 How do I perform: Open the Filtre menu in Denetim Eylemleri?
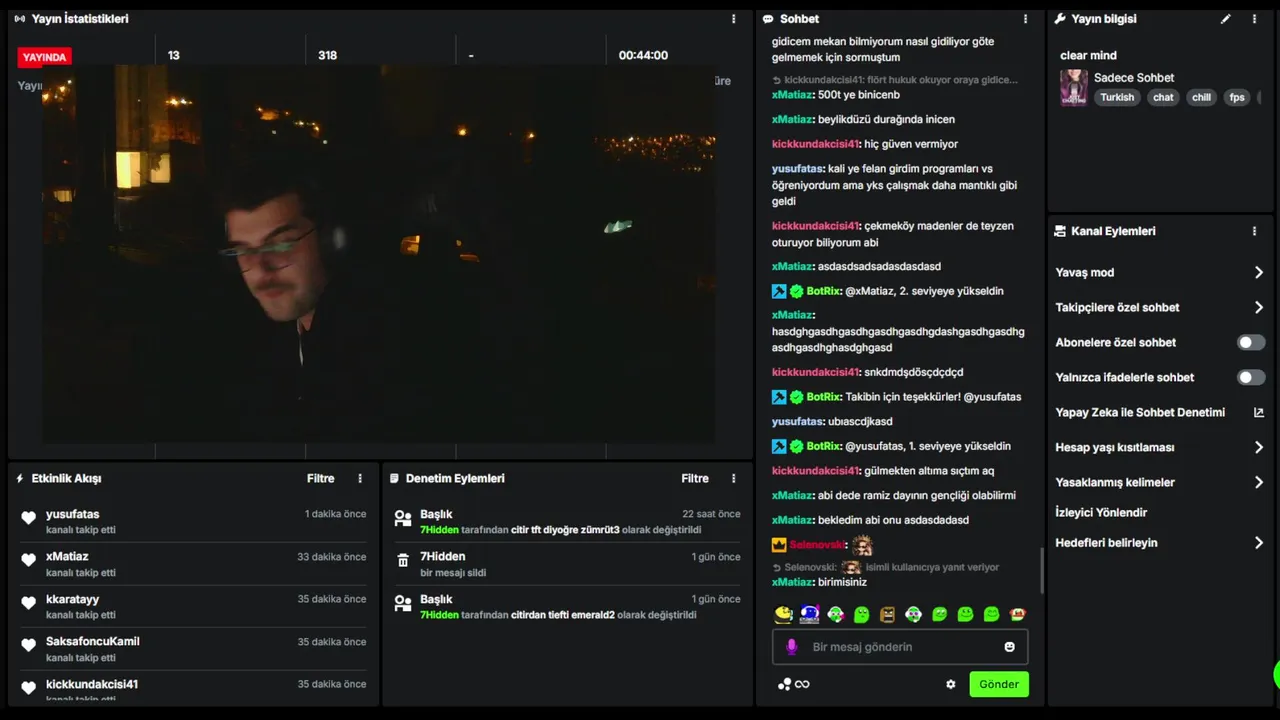coord(695,478)
